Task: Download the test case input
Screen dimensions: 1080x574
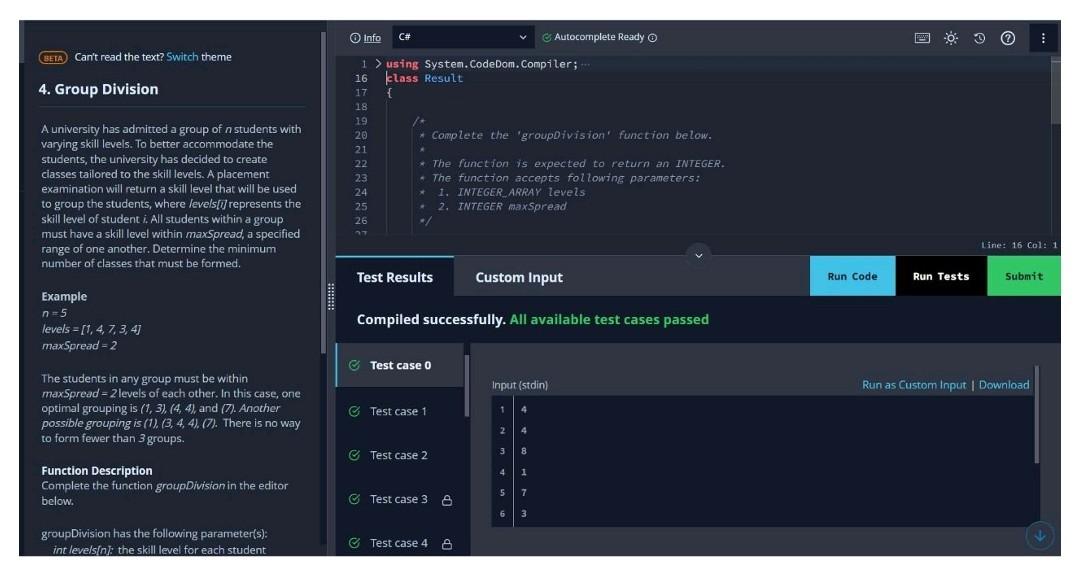Action: click(x=1004, y=385)
